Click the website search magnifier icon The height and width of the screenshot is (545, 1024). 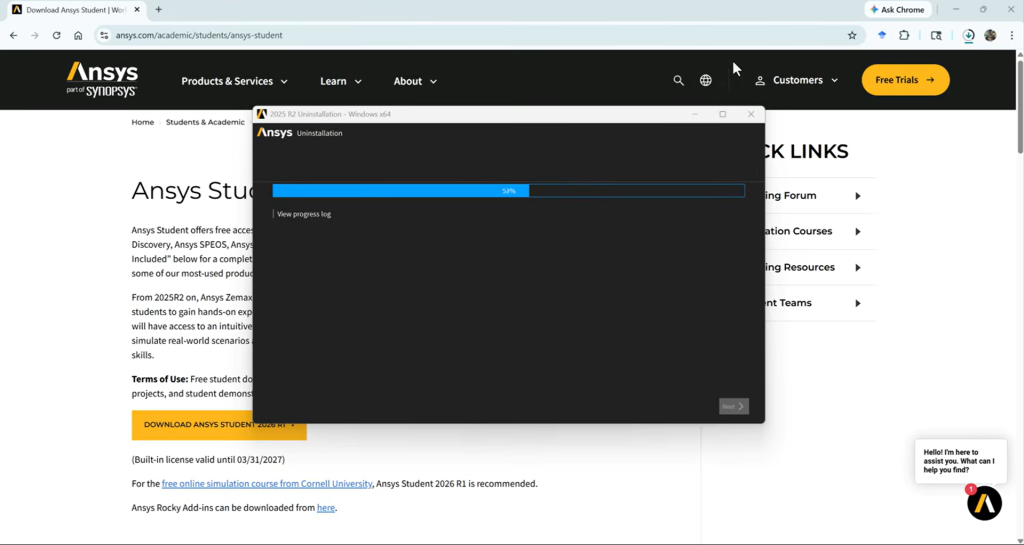tap(678, 80)
